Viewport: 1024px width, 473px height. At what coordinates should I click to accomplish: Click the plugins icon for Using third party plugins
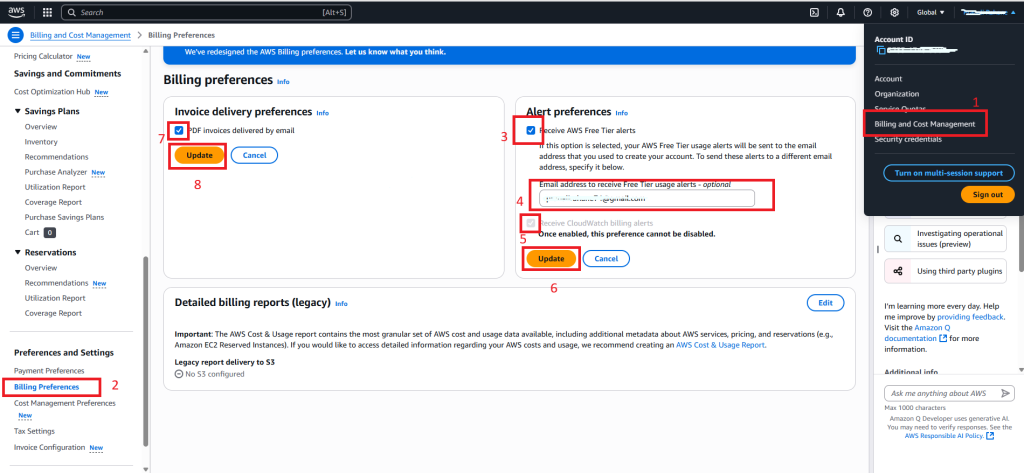(x=897, y=270)
